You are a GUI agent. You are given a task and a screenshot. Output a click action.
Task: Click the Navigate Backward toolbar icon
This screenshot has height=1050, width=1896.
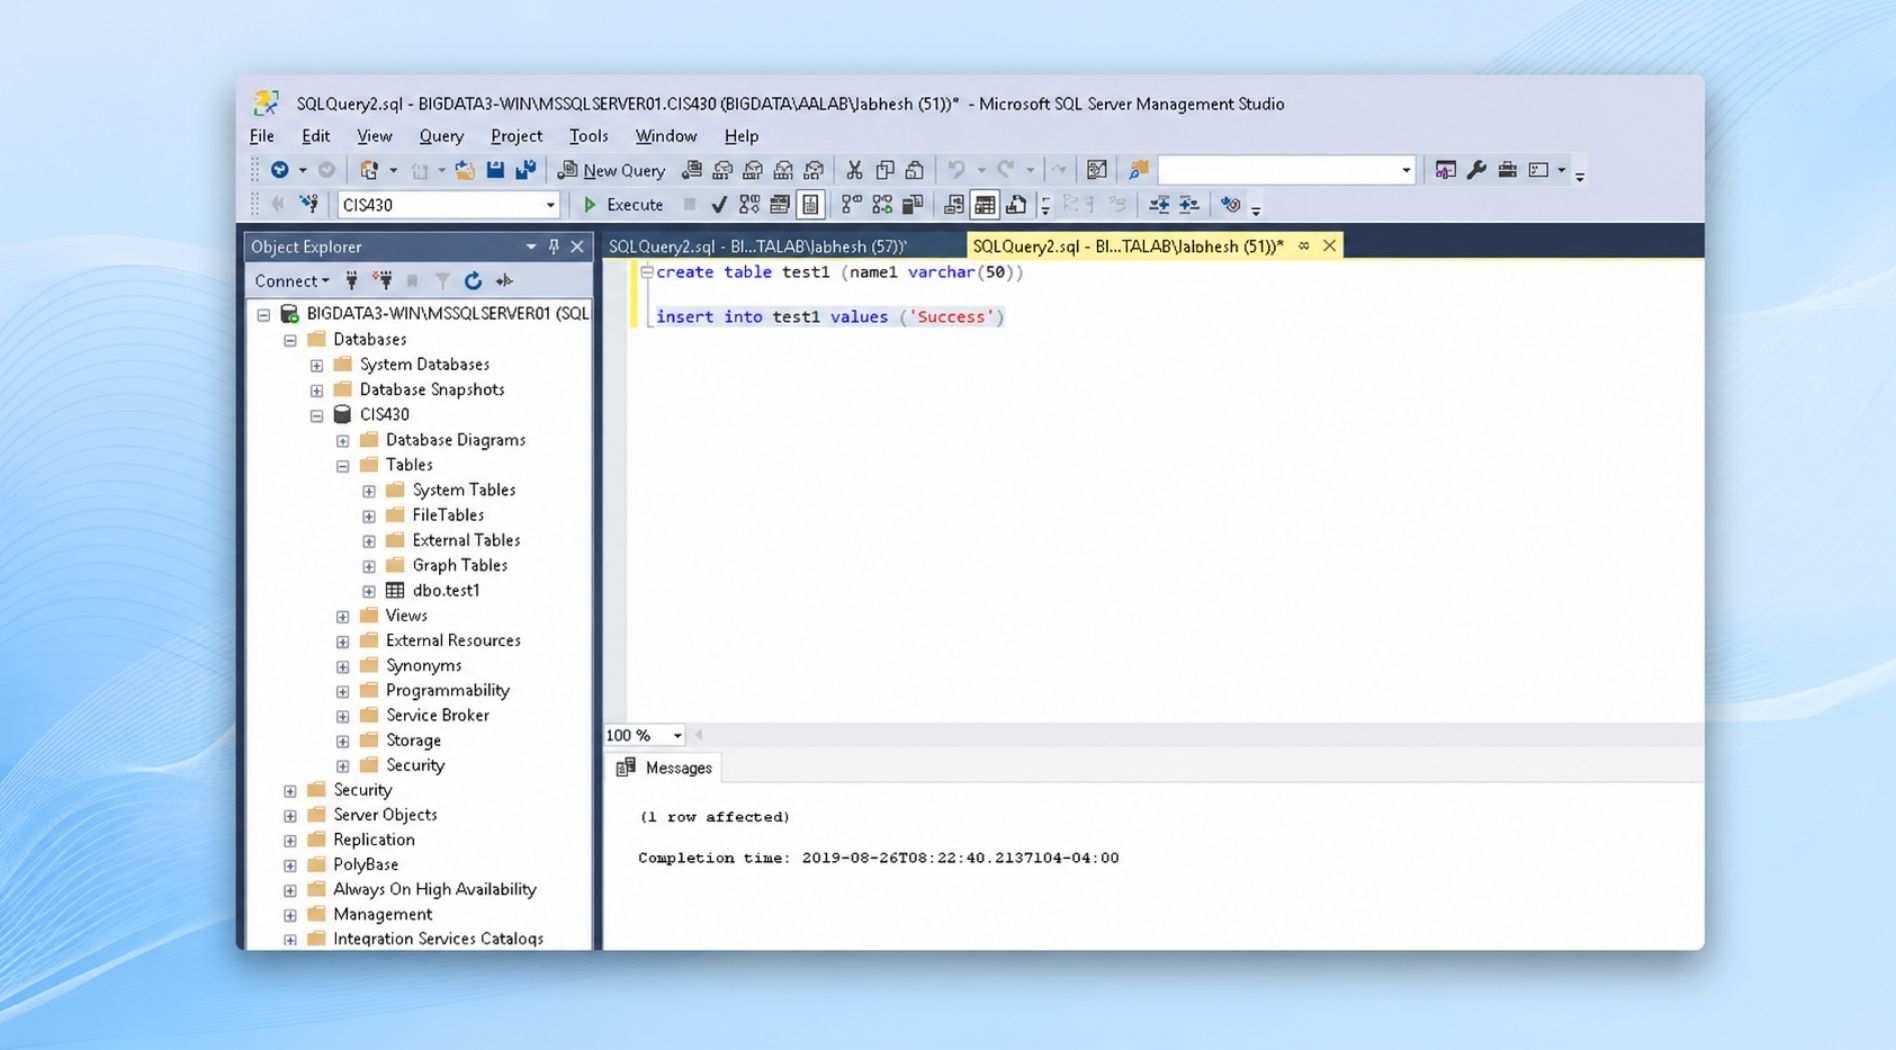pyautogui.click(x=280, y=170)
